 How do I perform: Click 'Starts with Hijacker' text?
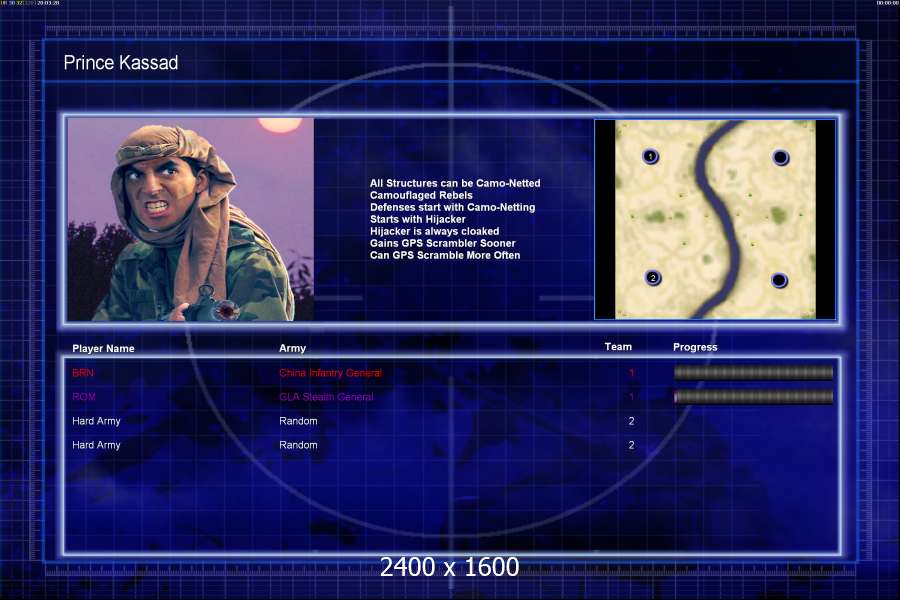(x=418, y=219)
